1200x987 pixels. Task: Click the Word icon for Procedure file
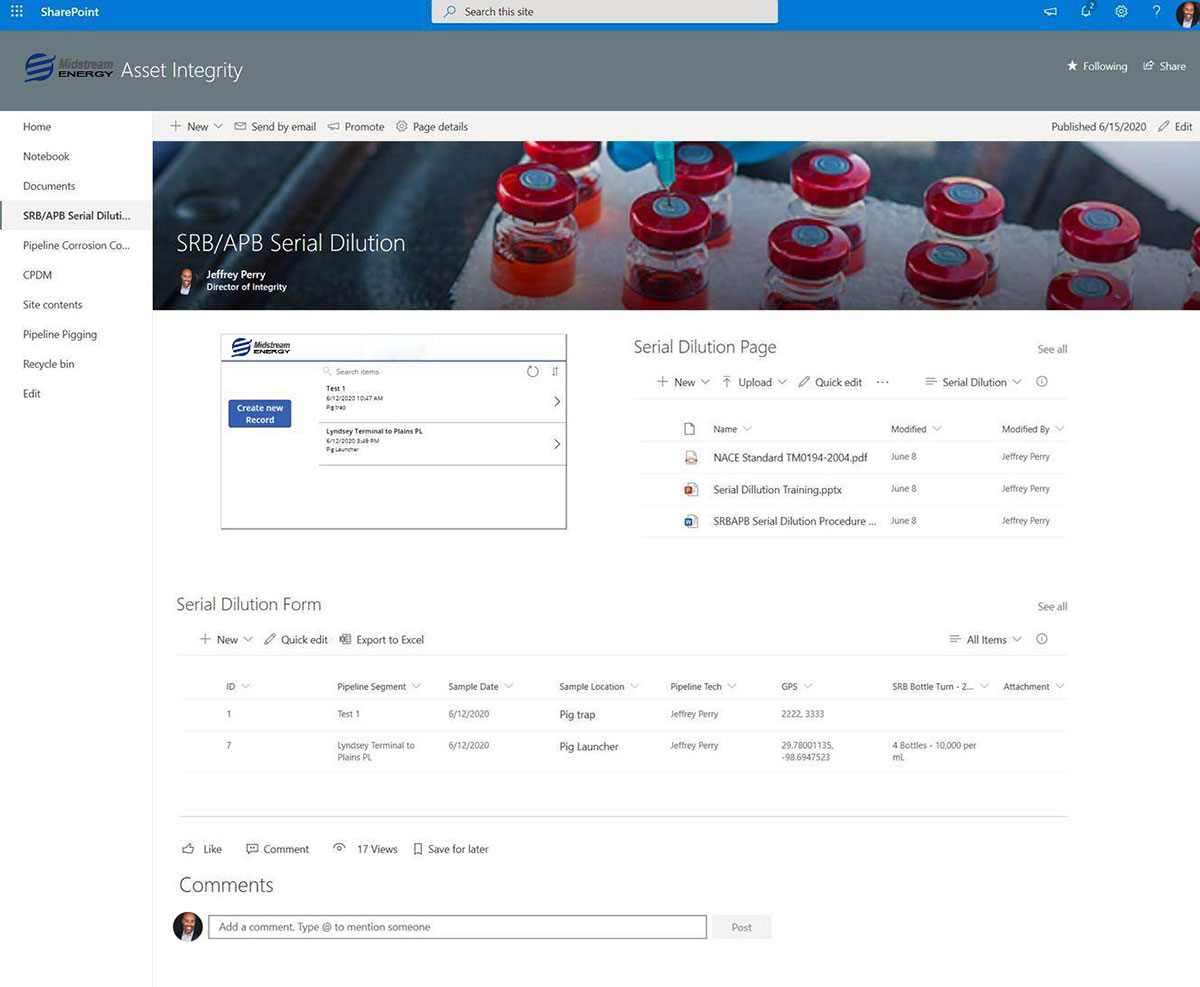(x=690, y=521)
